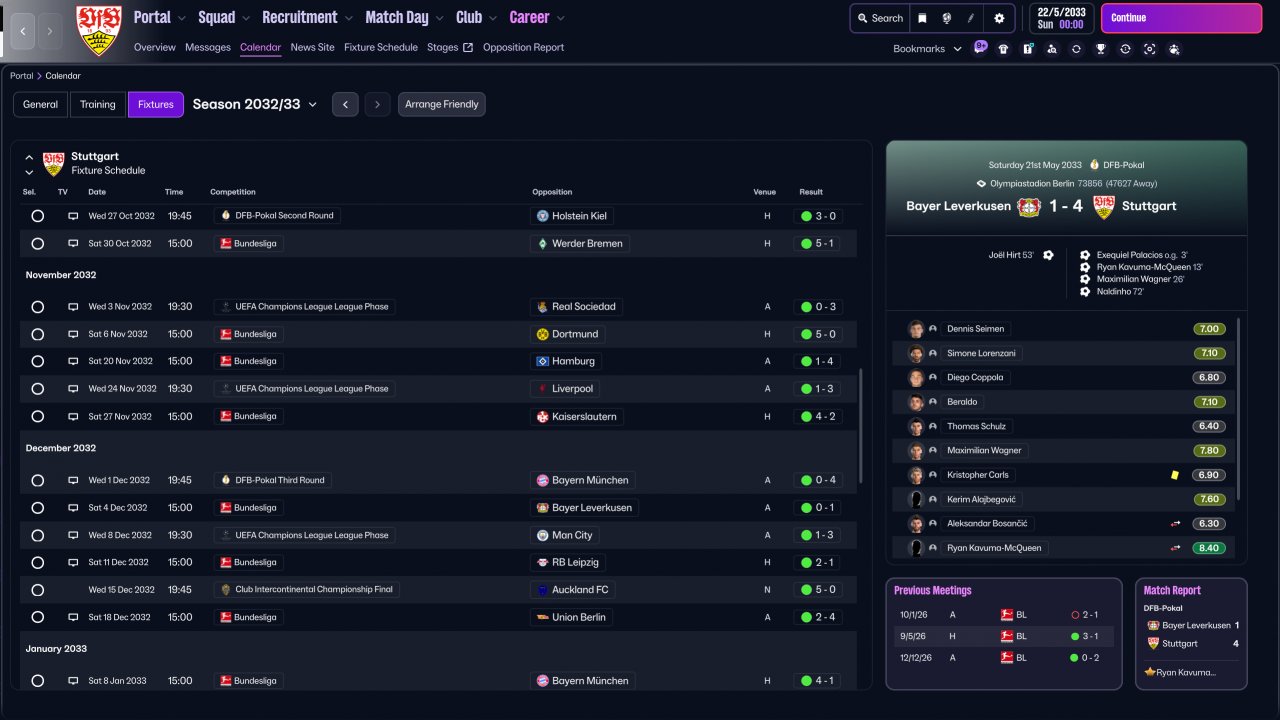Click the TV icon for Dortmund fixture

coord(73,334)
